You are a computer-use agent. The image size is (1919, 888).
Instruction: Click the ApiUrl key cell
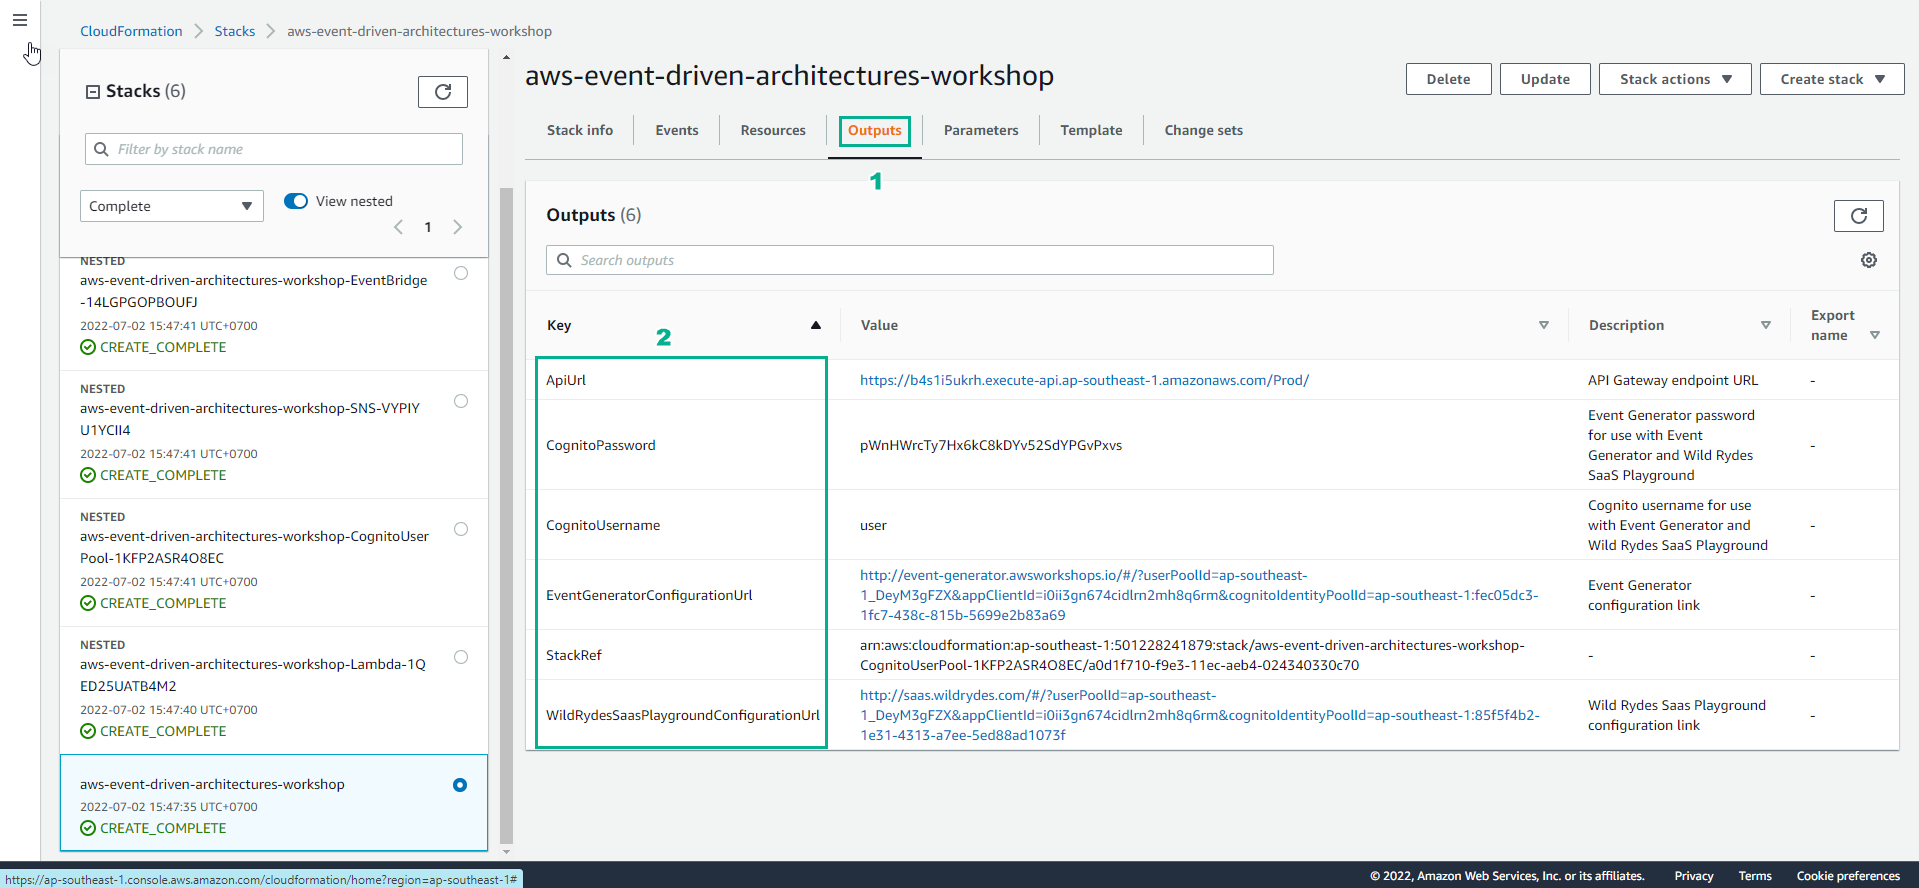click(x=566, y=380)
